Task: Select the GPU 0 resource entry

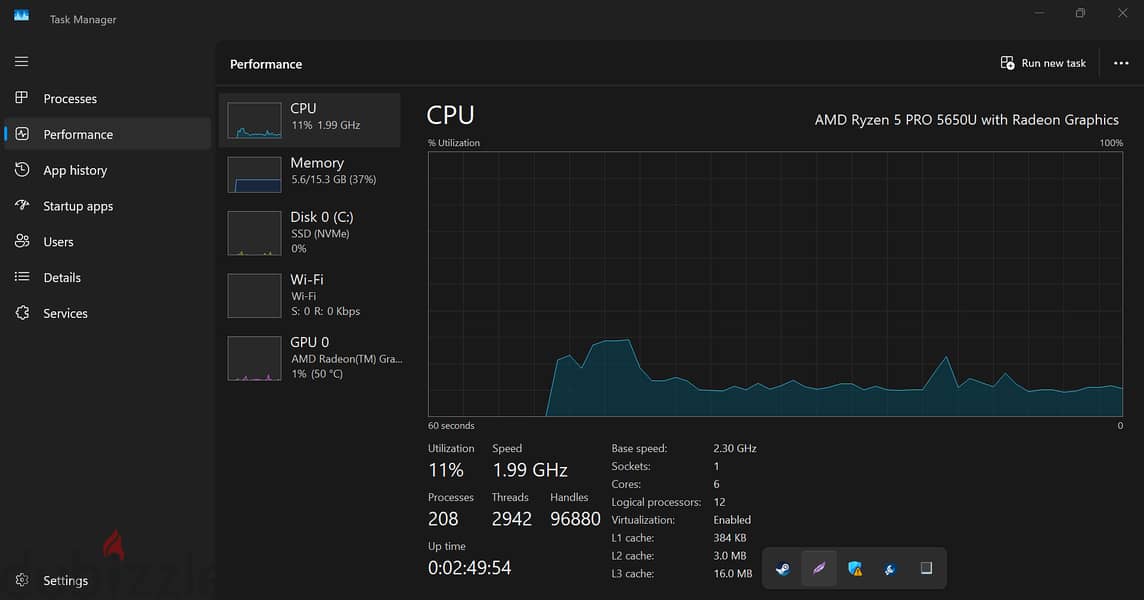Action: tap(309, 358)
